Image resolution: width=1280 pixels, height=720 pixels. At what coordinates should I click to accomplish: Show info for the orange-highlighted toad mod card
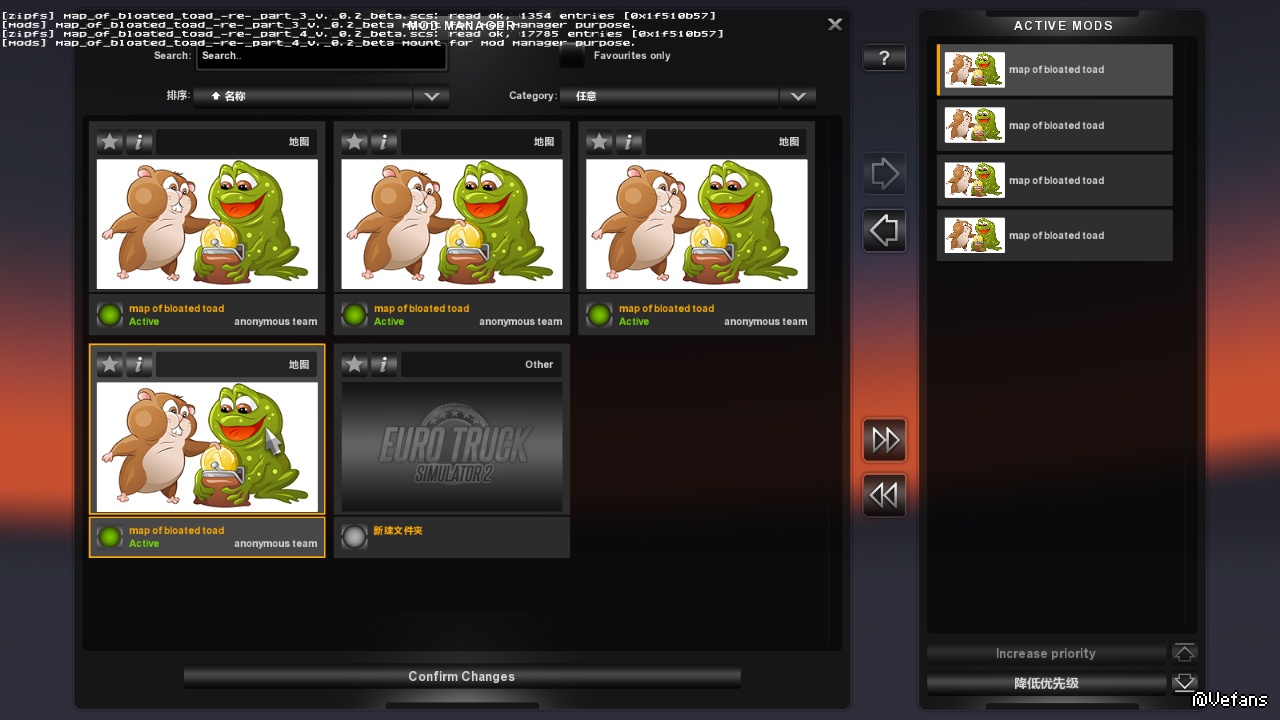[x=139, y=365]
